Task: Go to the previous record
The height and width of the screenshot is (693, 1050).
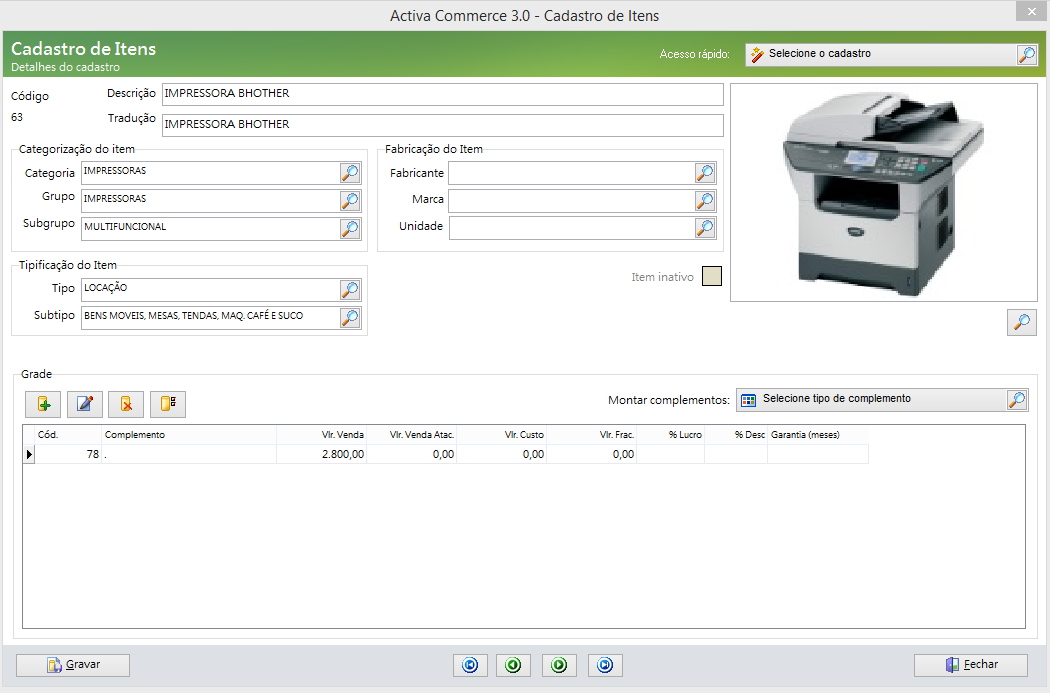Action: 513,665
